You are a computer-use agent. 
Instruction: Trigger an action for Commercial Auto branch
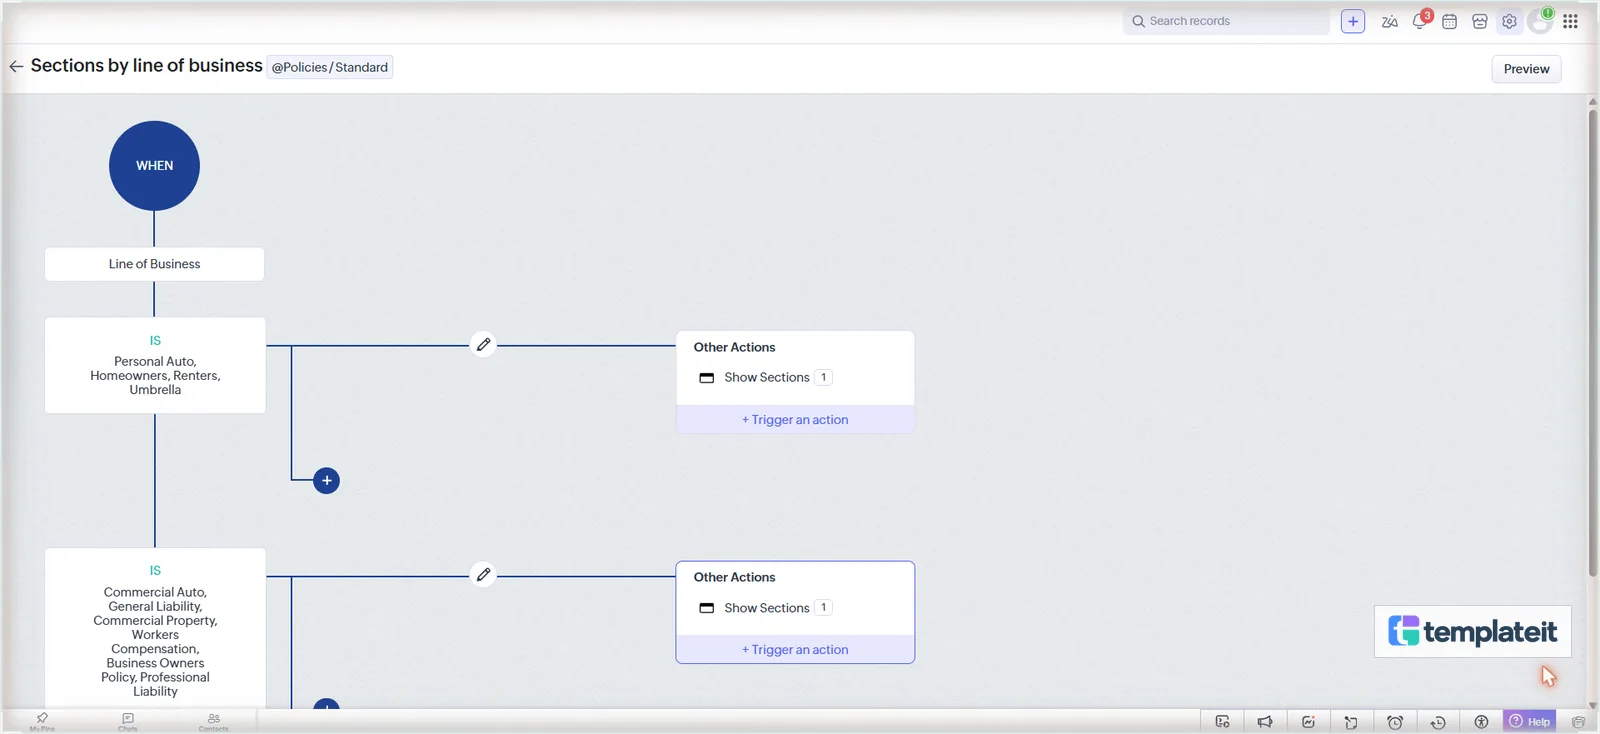tap(795, 650)
